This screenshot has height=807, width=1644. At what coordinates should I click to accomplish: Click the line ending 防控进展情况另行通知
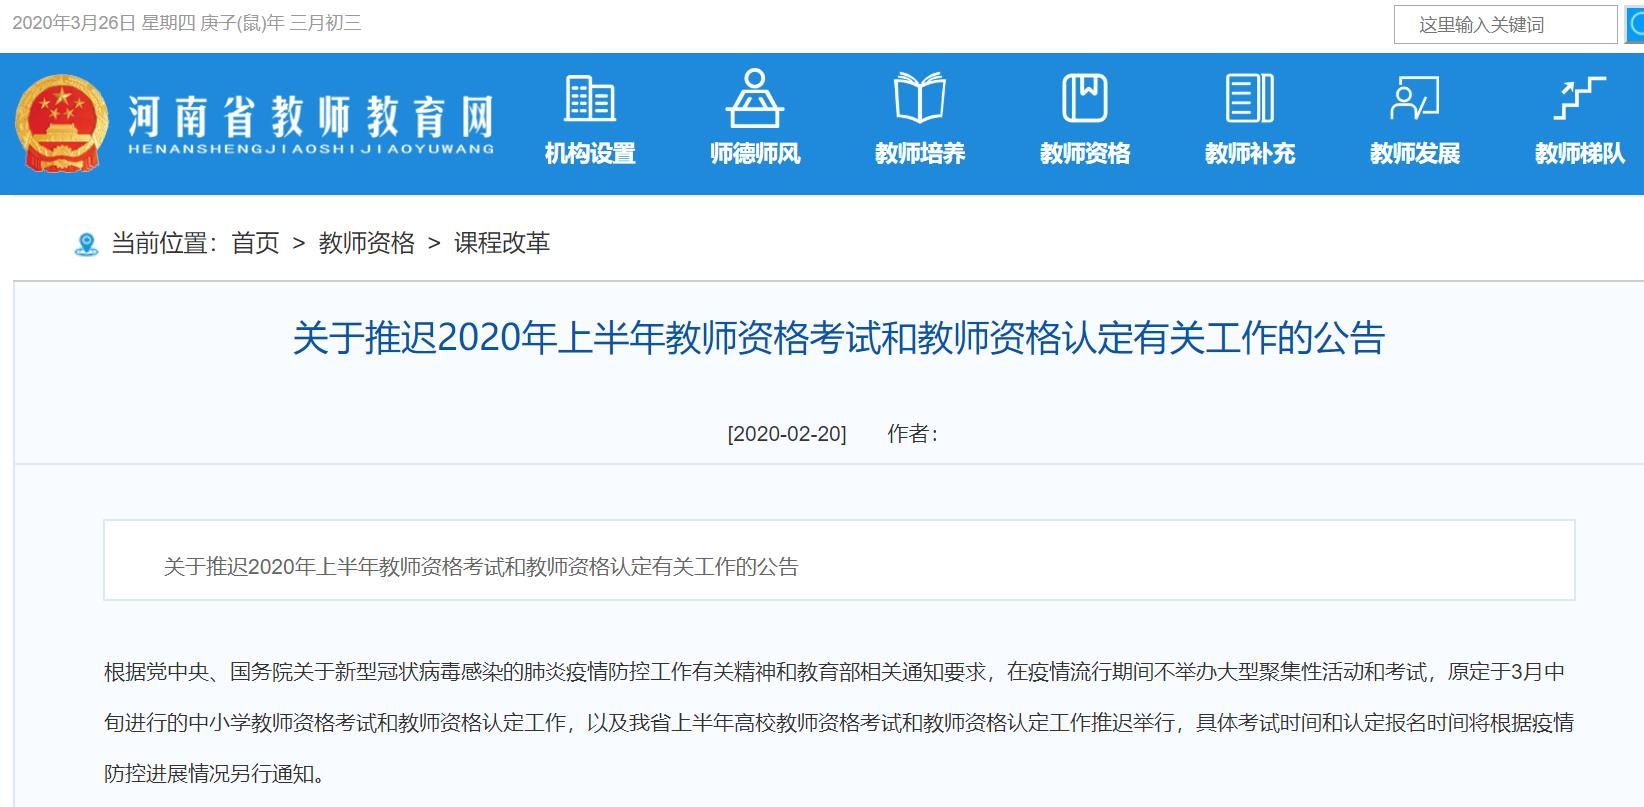coord(214,773)
